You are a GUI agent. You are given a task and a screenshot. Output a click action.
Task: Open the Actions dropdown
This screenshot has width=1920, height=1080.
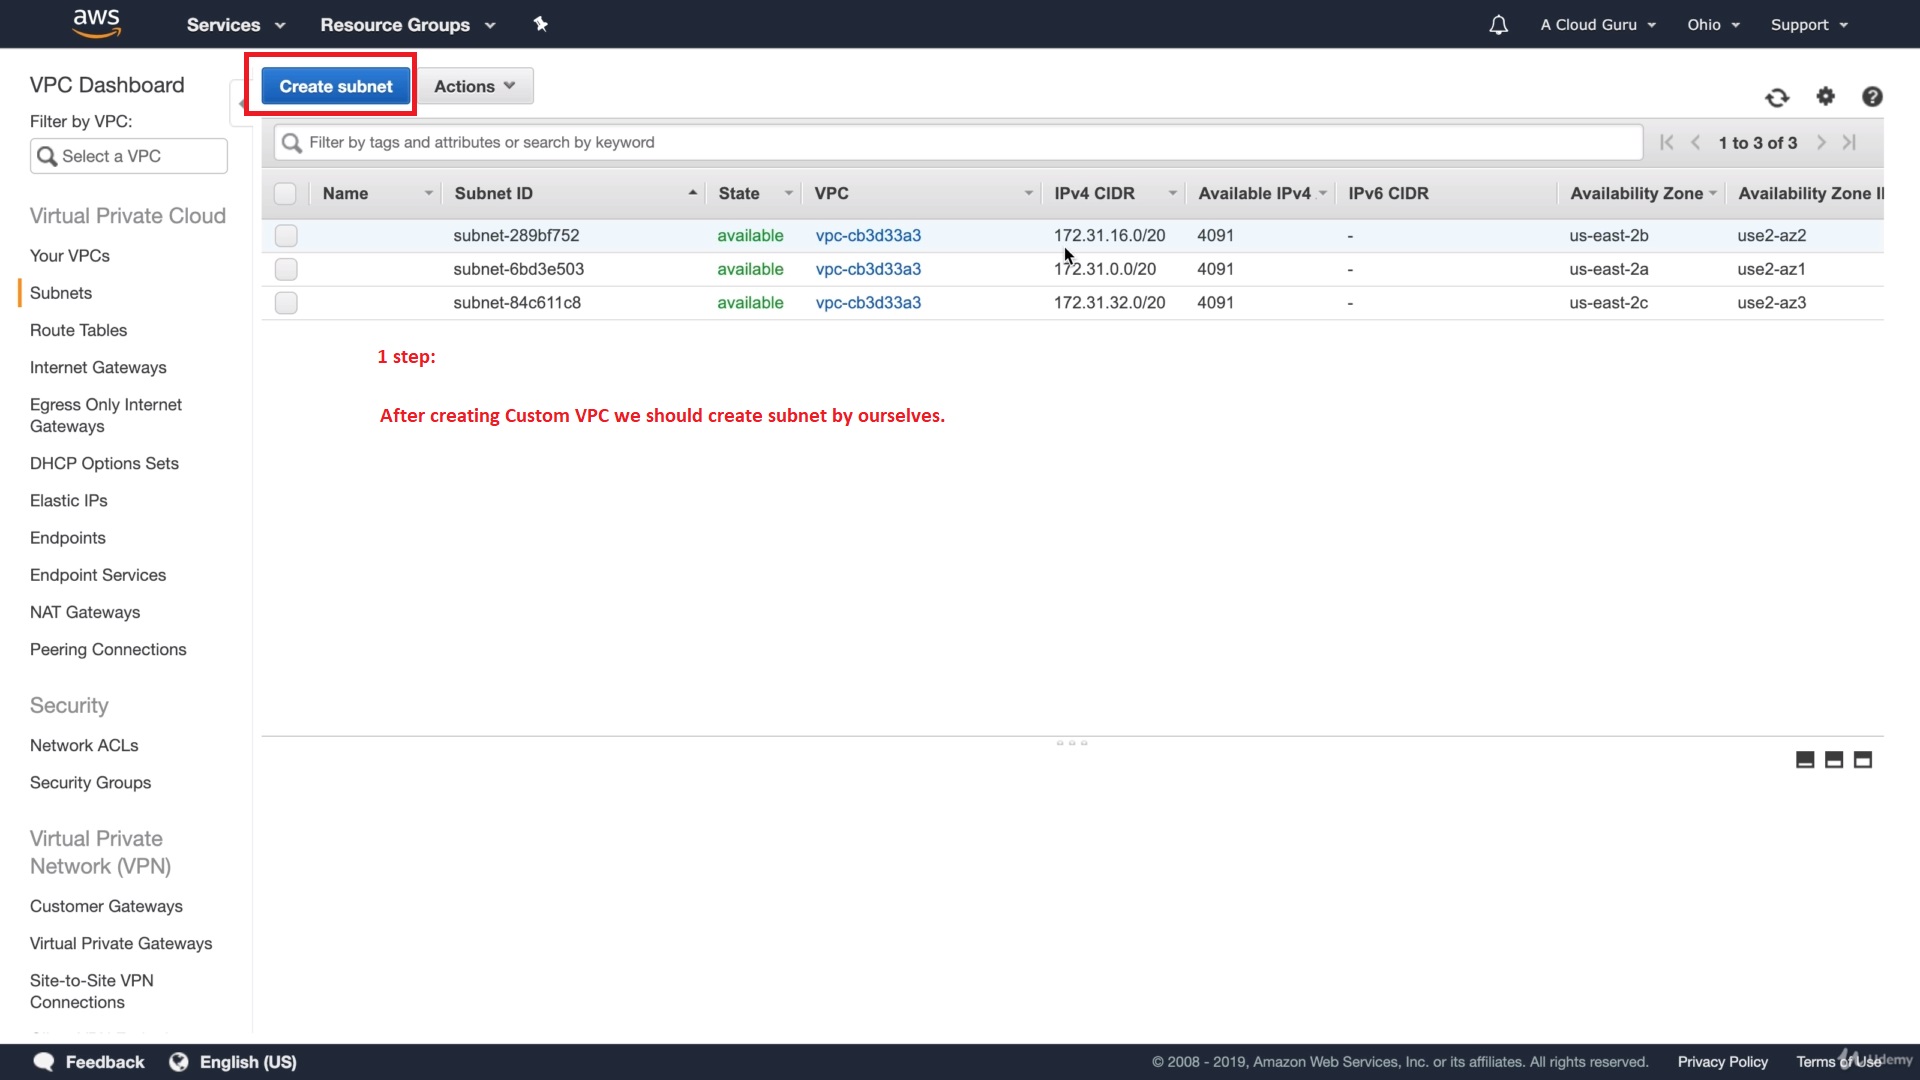(475, 86)
